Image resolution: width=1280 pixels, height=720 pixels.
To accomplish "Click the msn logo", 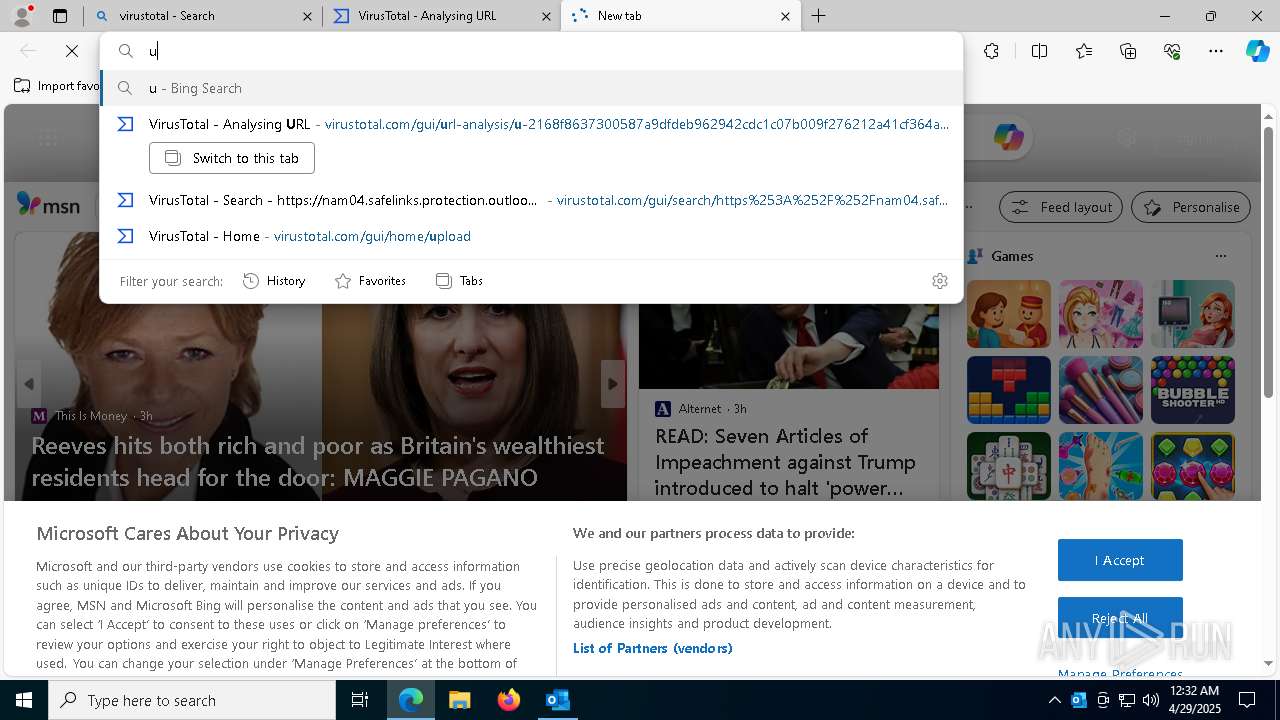I will (x=48, y=205).
